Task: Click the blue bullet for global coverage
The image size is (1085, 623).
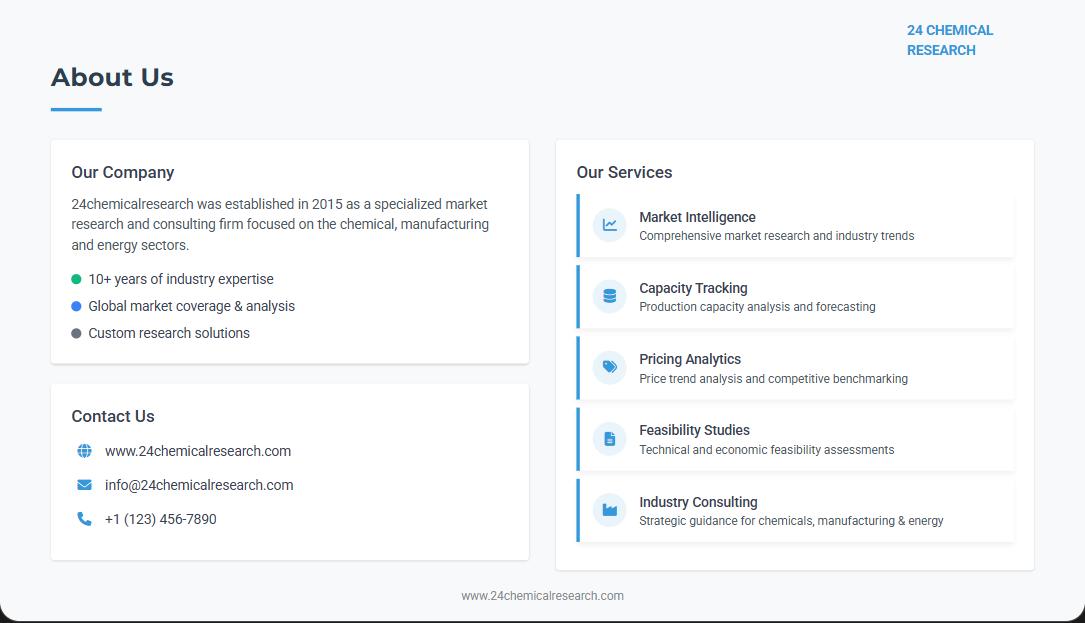Action: [x=76, y=307]
